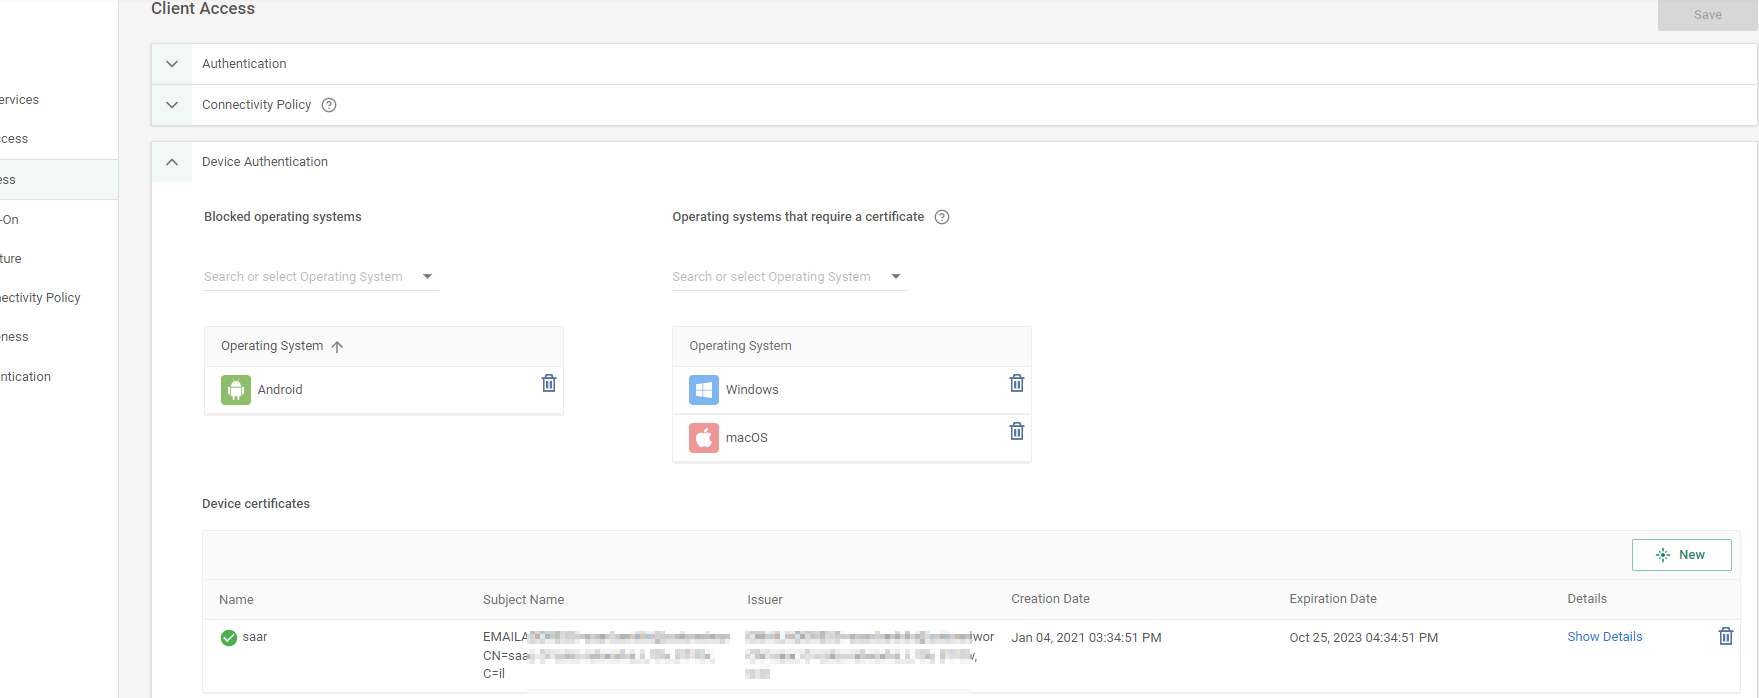Open blocked operating systems dropdown

[427, 277]
